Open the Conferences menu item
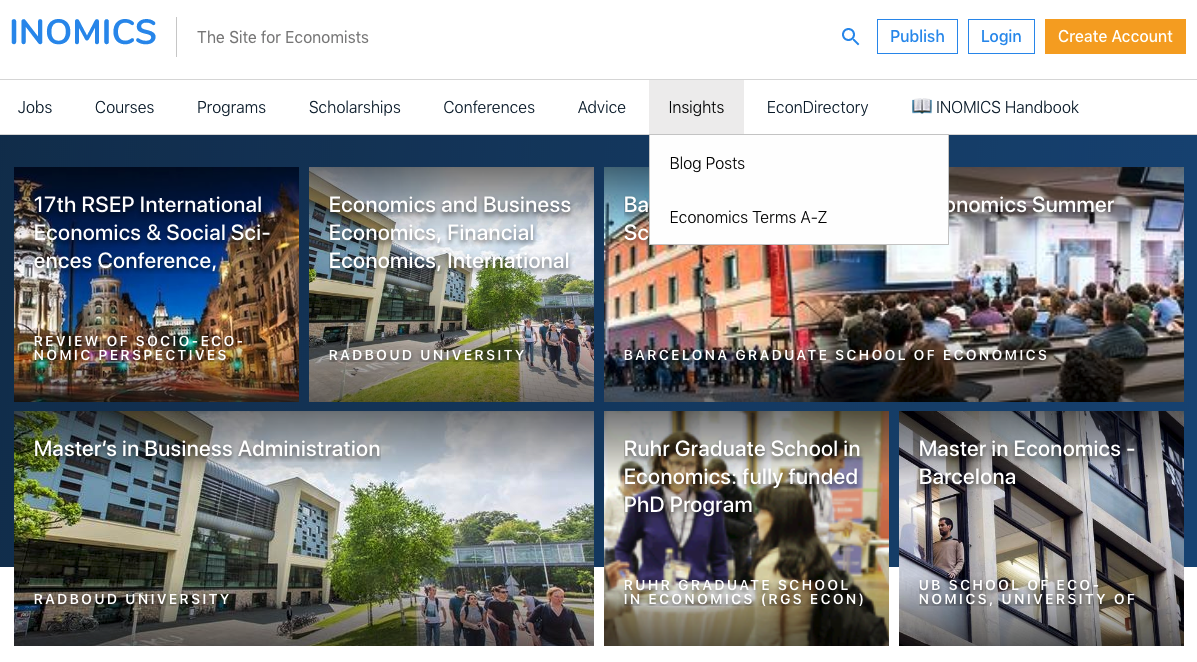Screen dimensions: 1197x662 point(489,108)
